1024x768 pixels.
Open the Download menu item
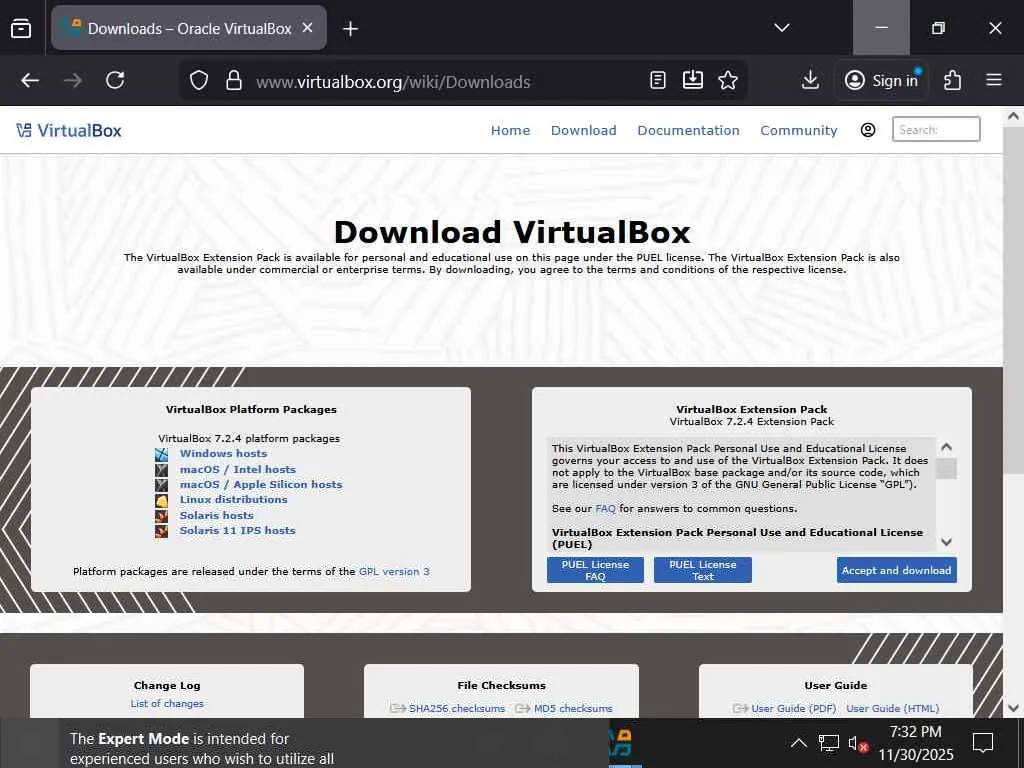click(x=583, y=131)
